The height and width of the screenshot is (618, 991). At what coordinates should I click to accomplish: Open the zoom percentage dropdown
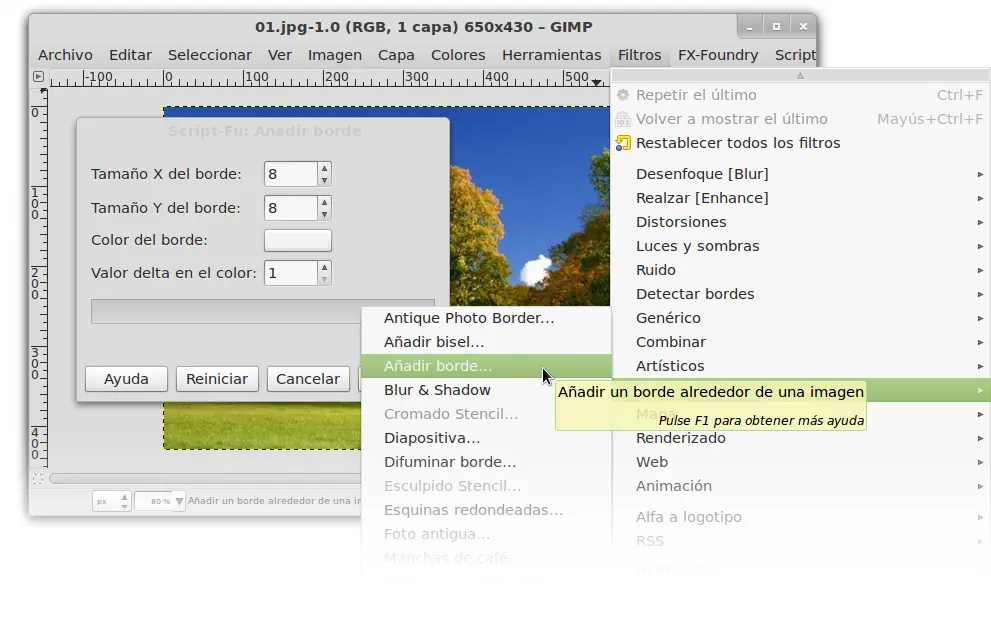coord(179,501)
